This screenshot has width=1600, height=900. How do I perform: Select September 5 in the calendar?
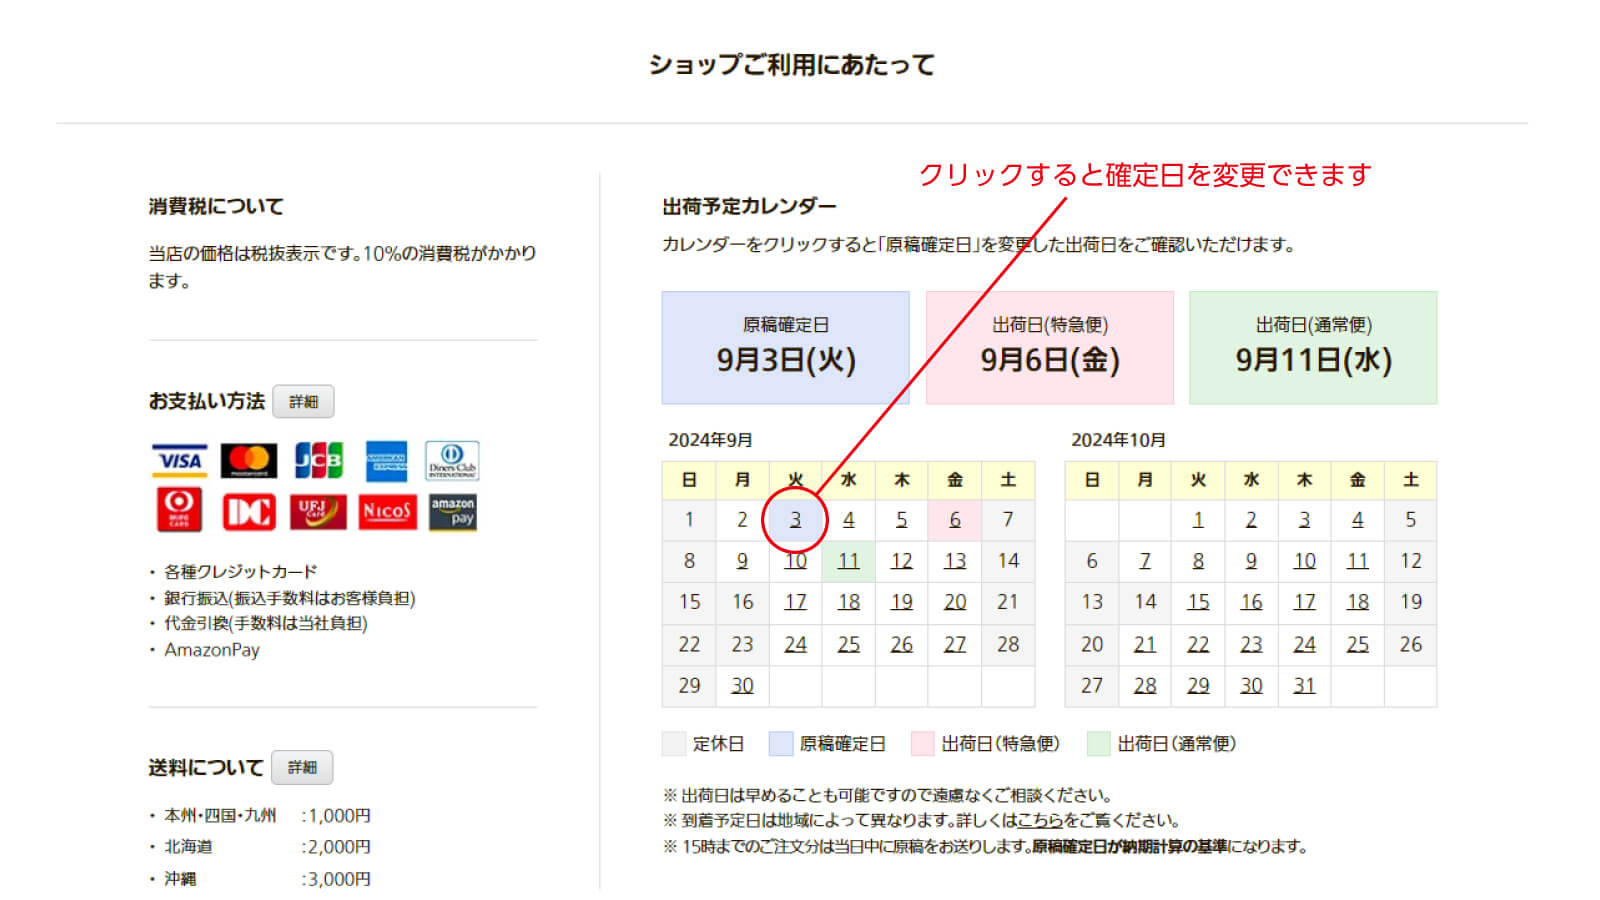coord(901,520)
